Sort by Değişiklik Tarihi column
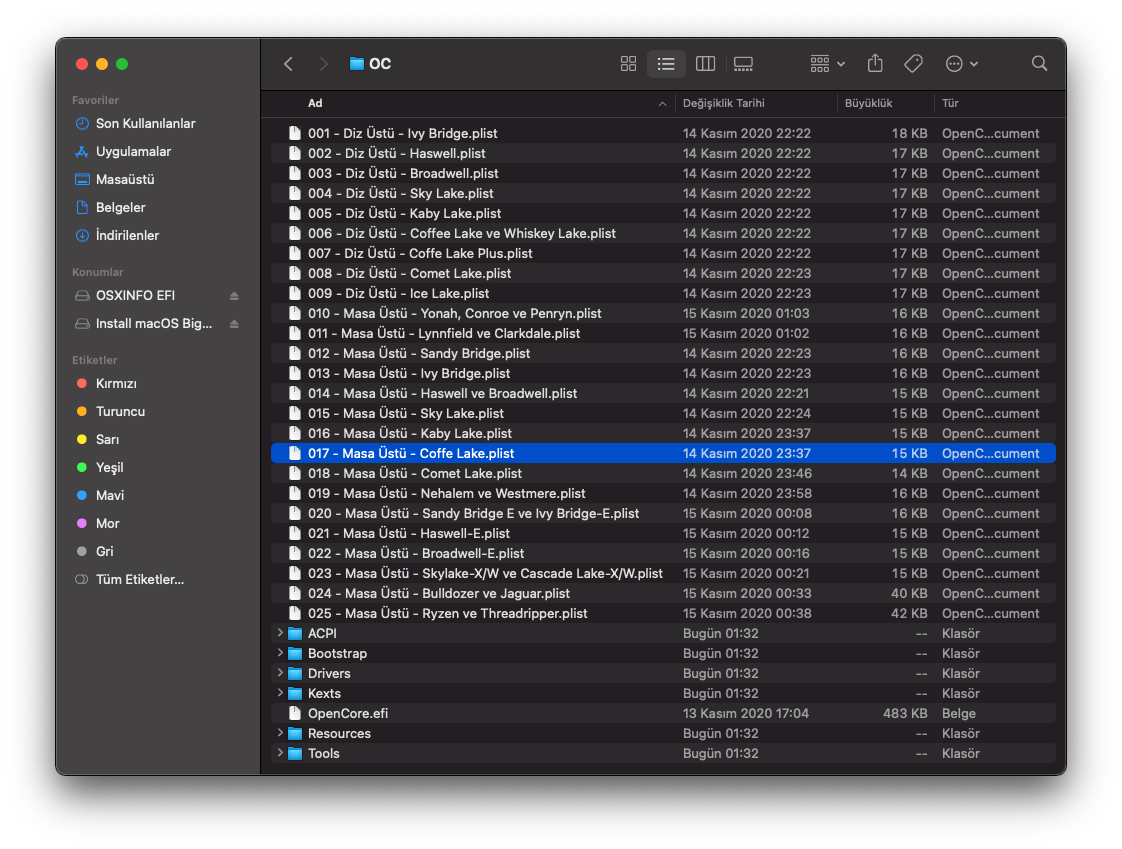Screen dimensions: 1122x849 pos(724,103)
